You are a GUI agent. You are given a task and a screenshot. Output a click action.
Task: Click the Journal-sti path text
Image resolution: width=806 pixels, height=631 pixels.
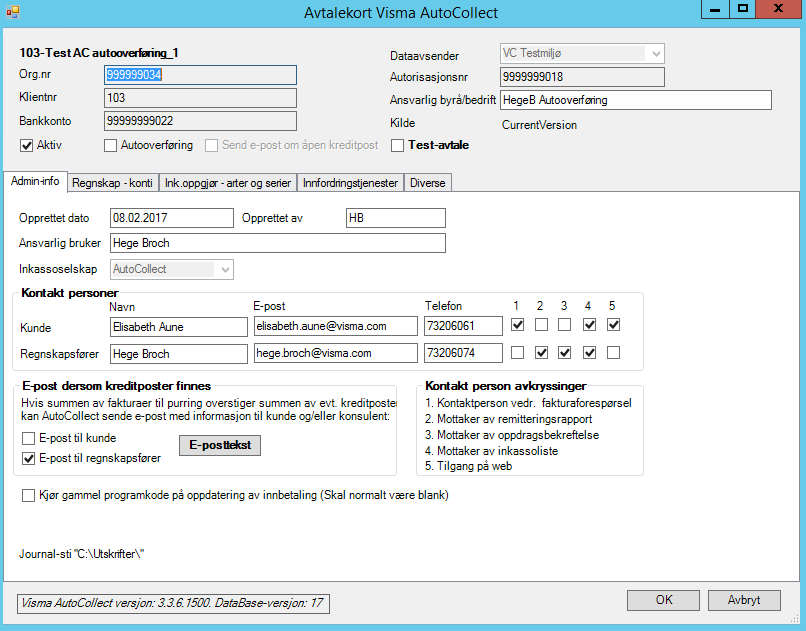82,554
